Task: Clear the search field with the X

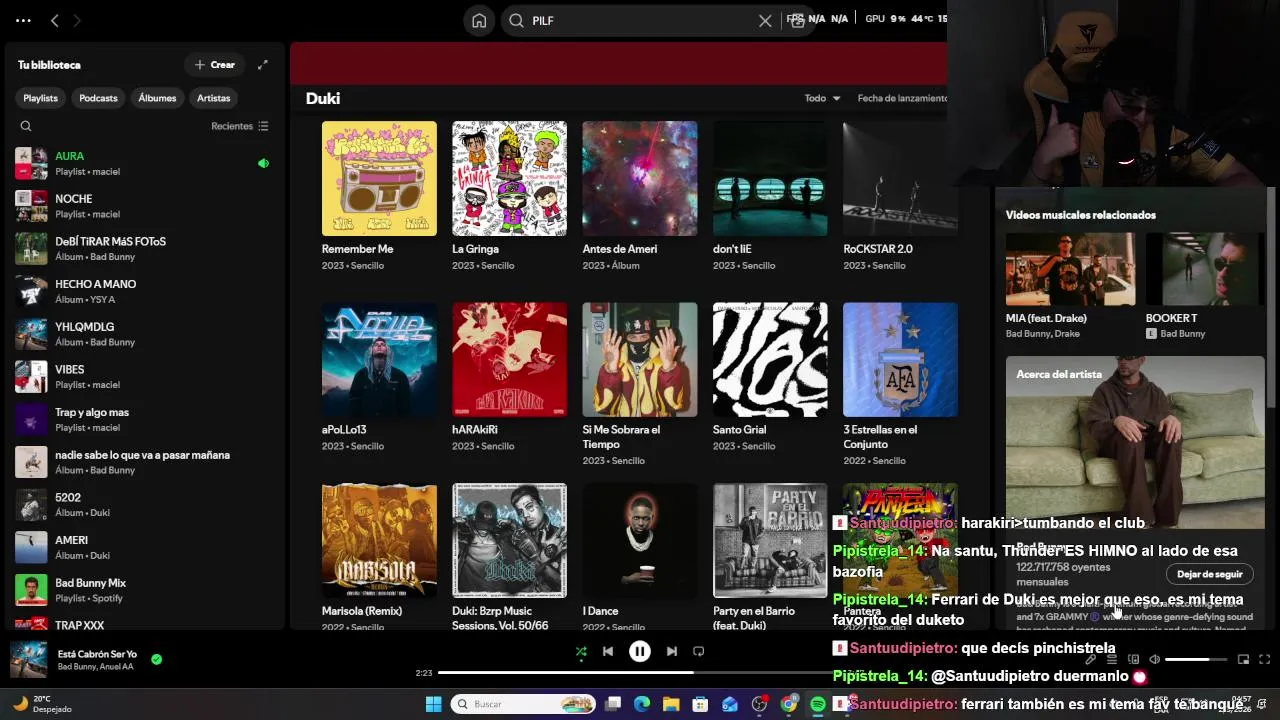Action: pyautogui.click(x=765, y=20)
